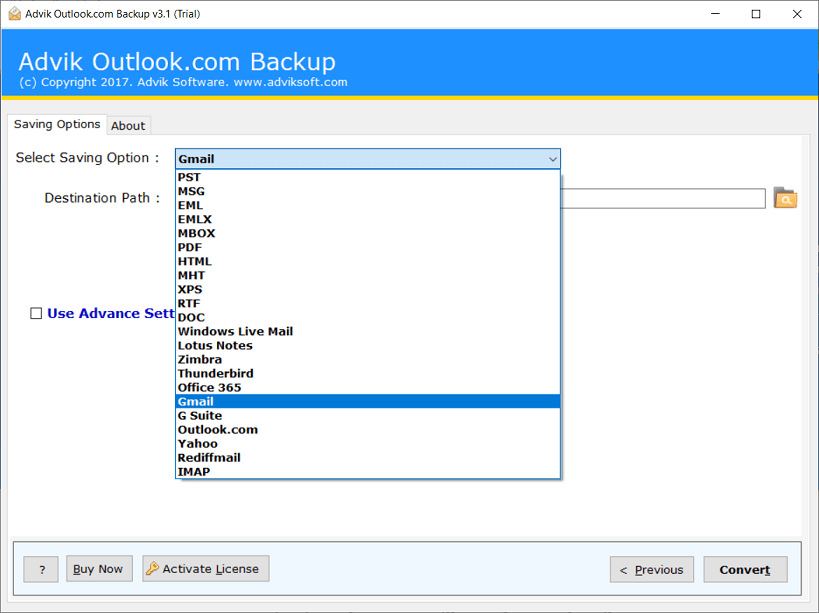Click the question mark help button
The height and width of the screenshot is (613, 819).
pyautogui.click(x=41, y=569)
